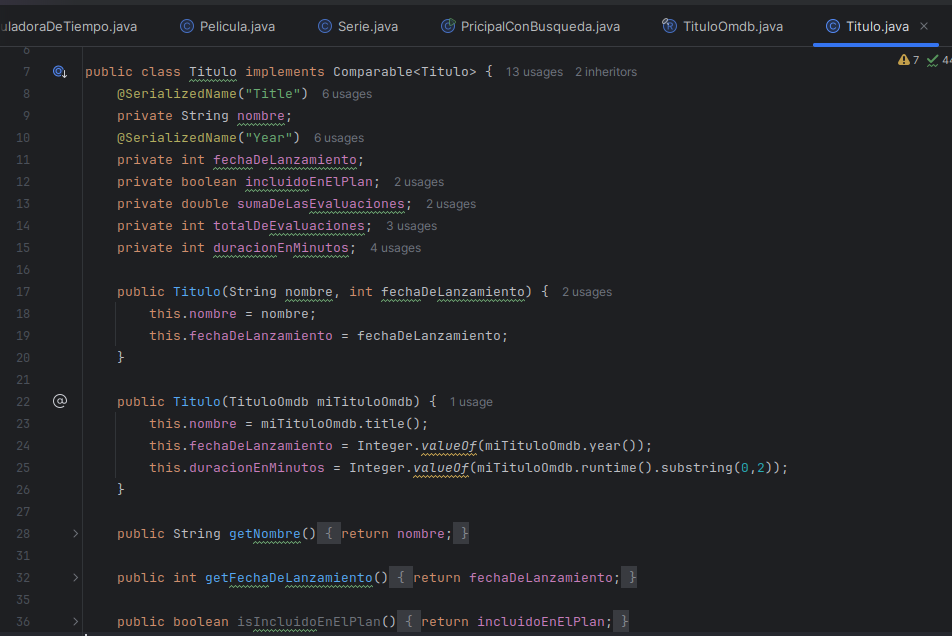Click the warning count '7' in the inspection widget
This screenshot has width=952, height=636.
(916, 60)
